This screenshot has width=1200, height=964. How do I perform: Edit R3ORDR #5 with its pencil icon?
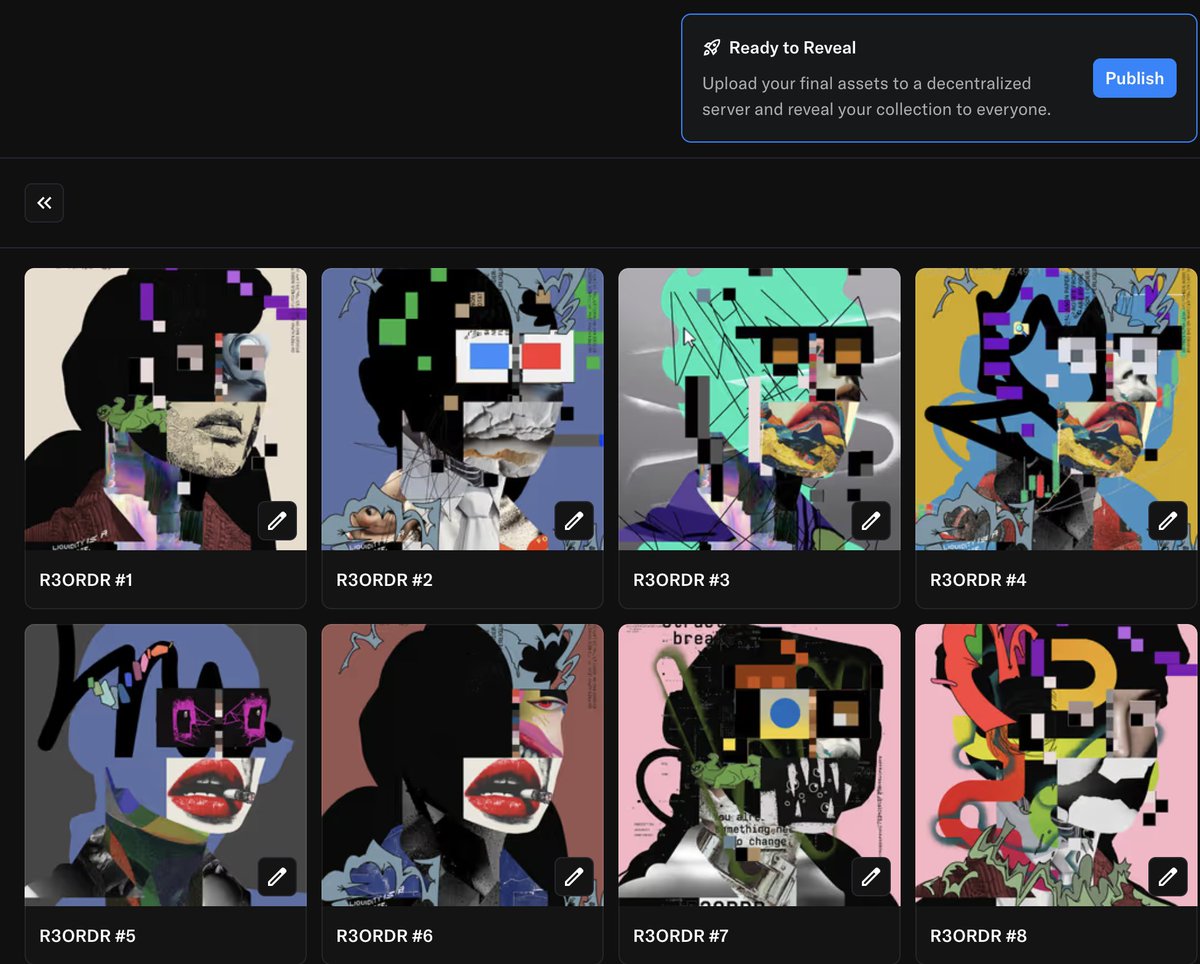pos(277,877)
